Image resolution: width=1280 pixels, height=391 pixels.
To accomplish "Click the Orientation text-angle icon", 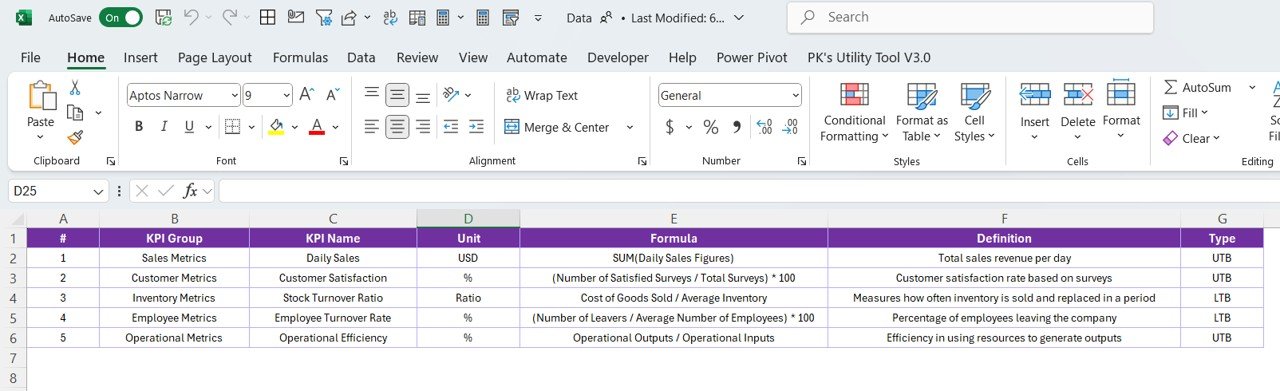I will [451, 95].
